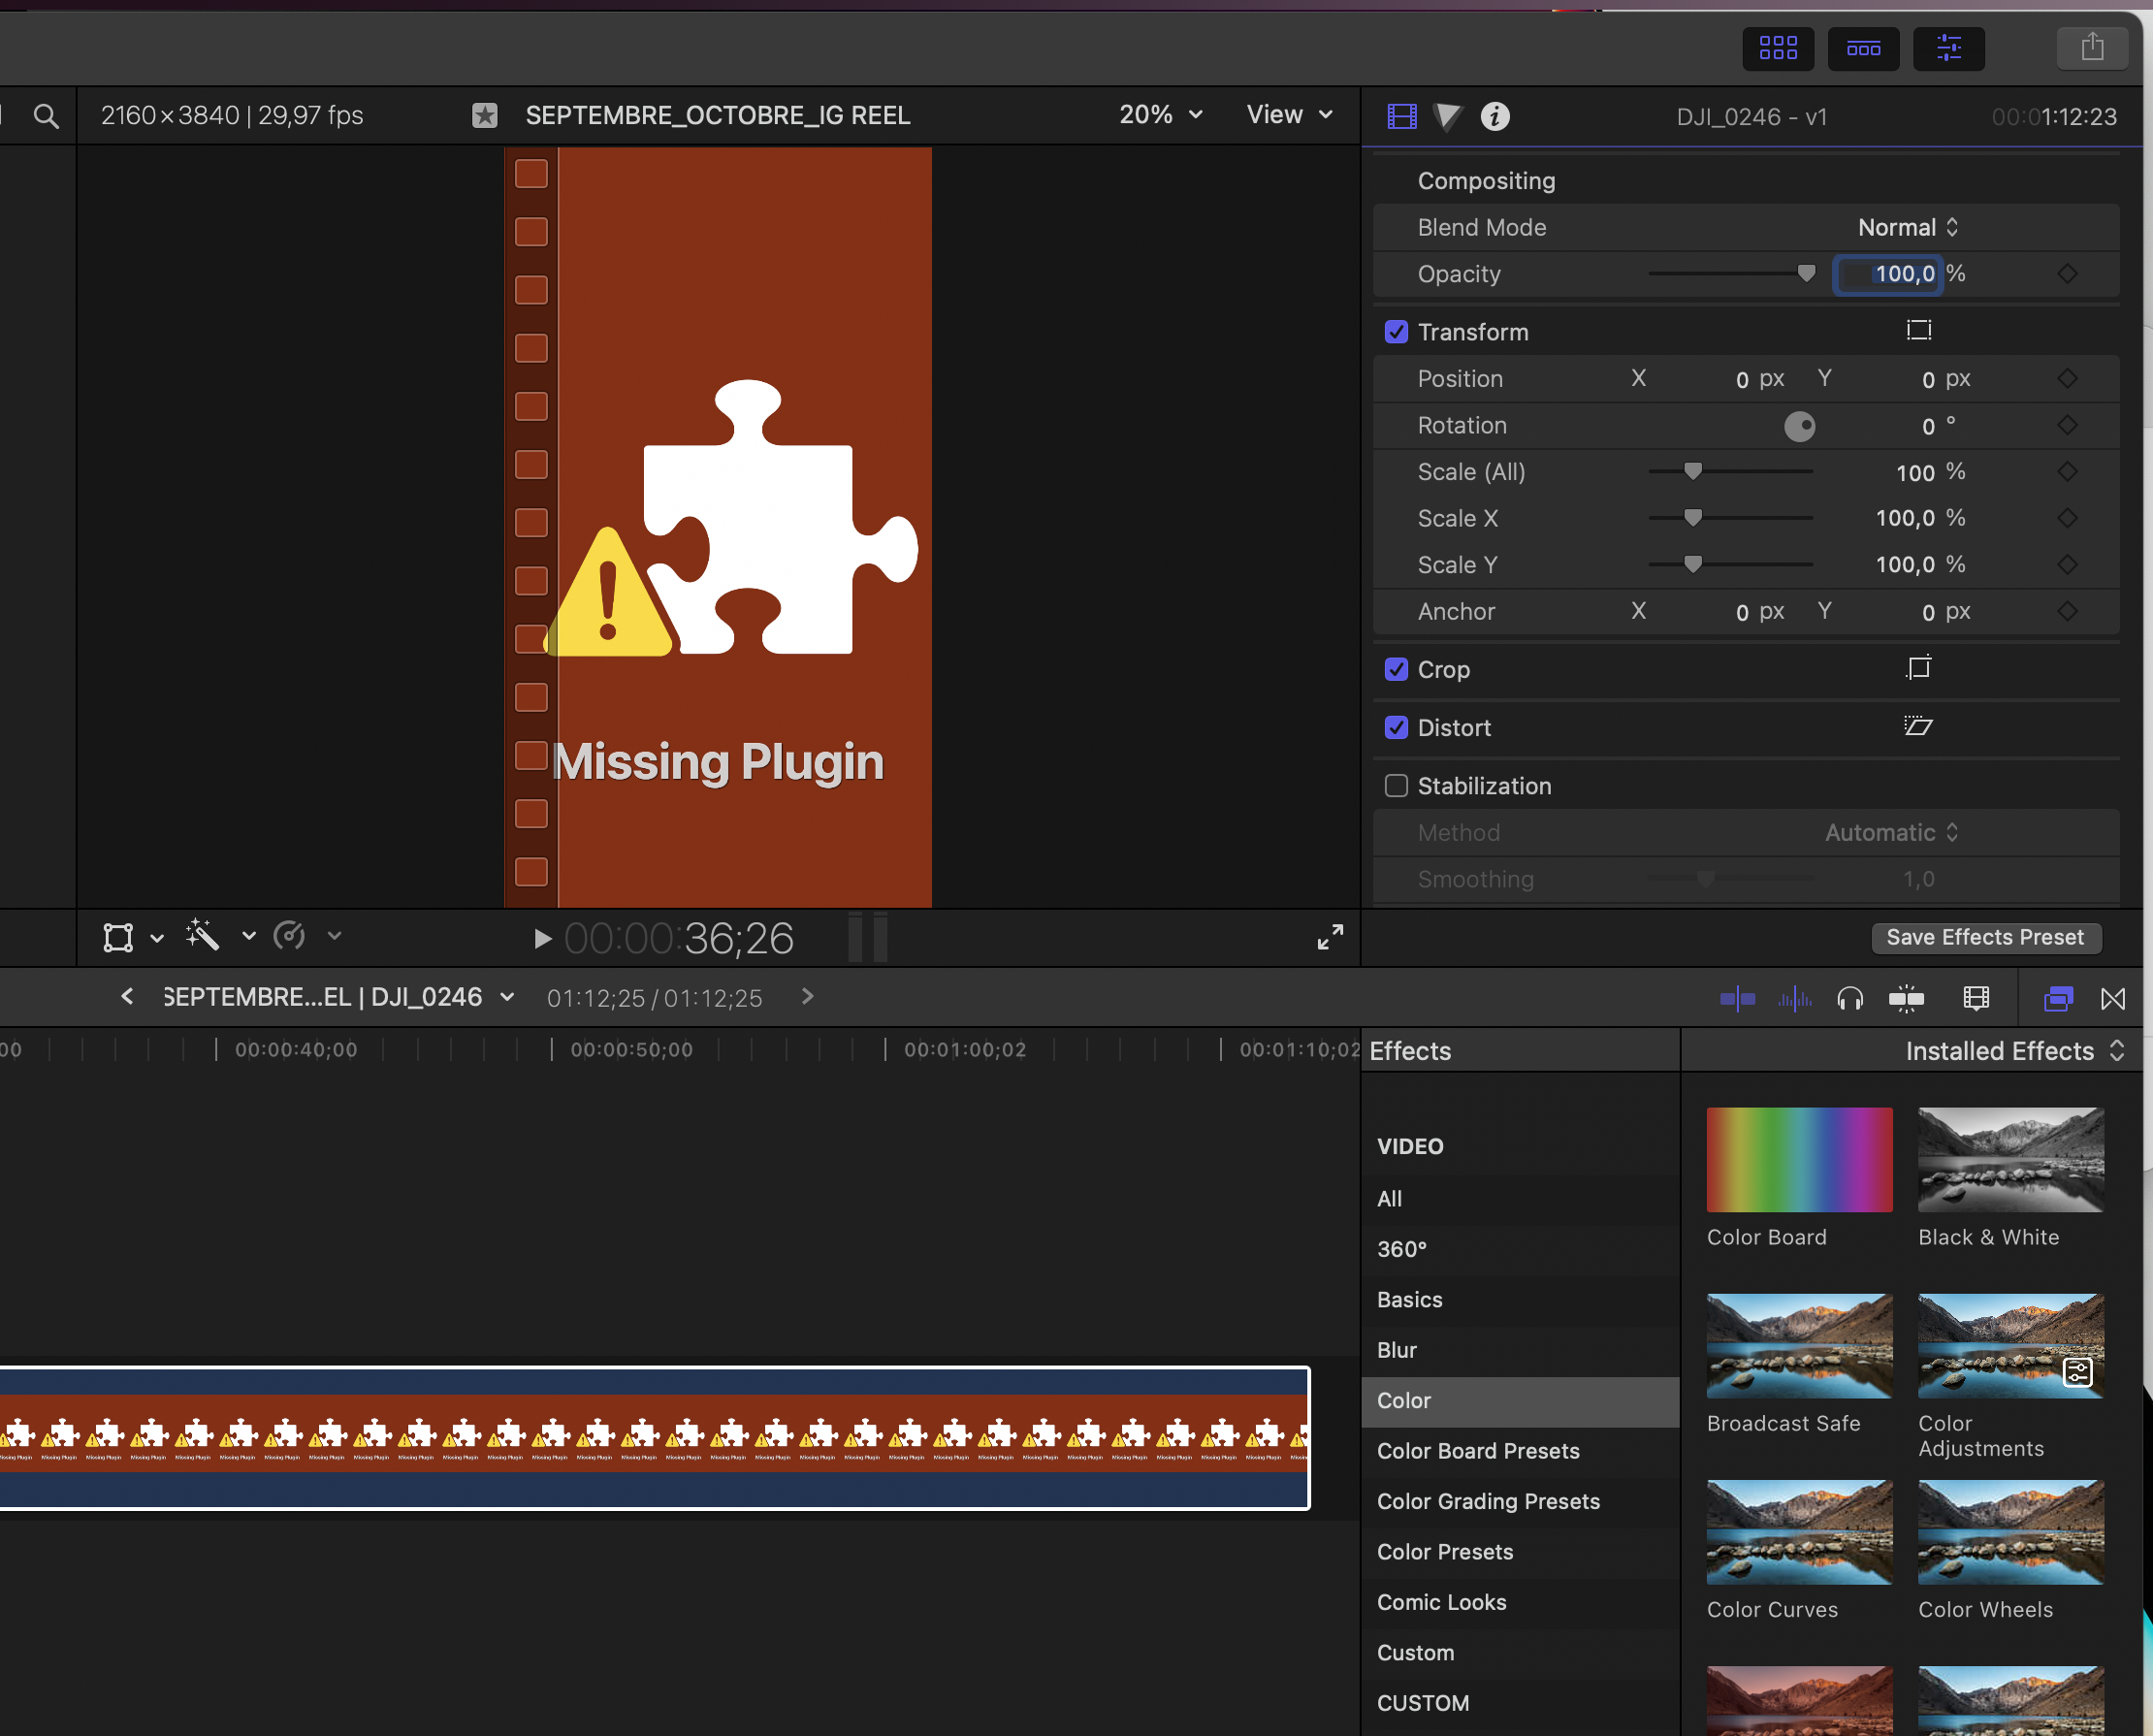Screen dimensions: 2153x1736
Task: Show the Video inspector tab icon
Action: point(1401,117)
